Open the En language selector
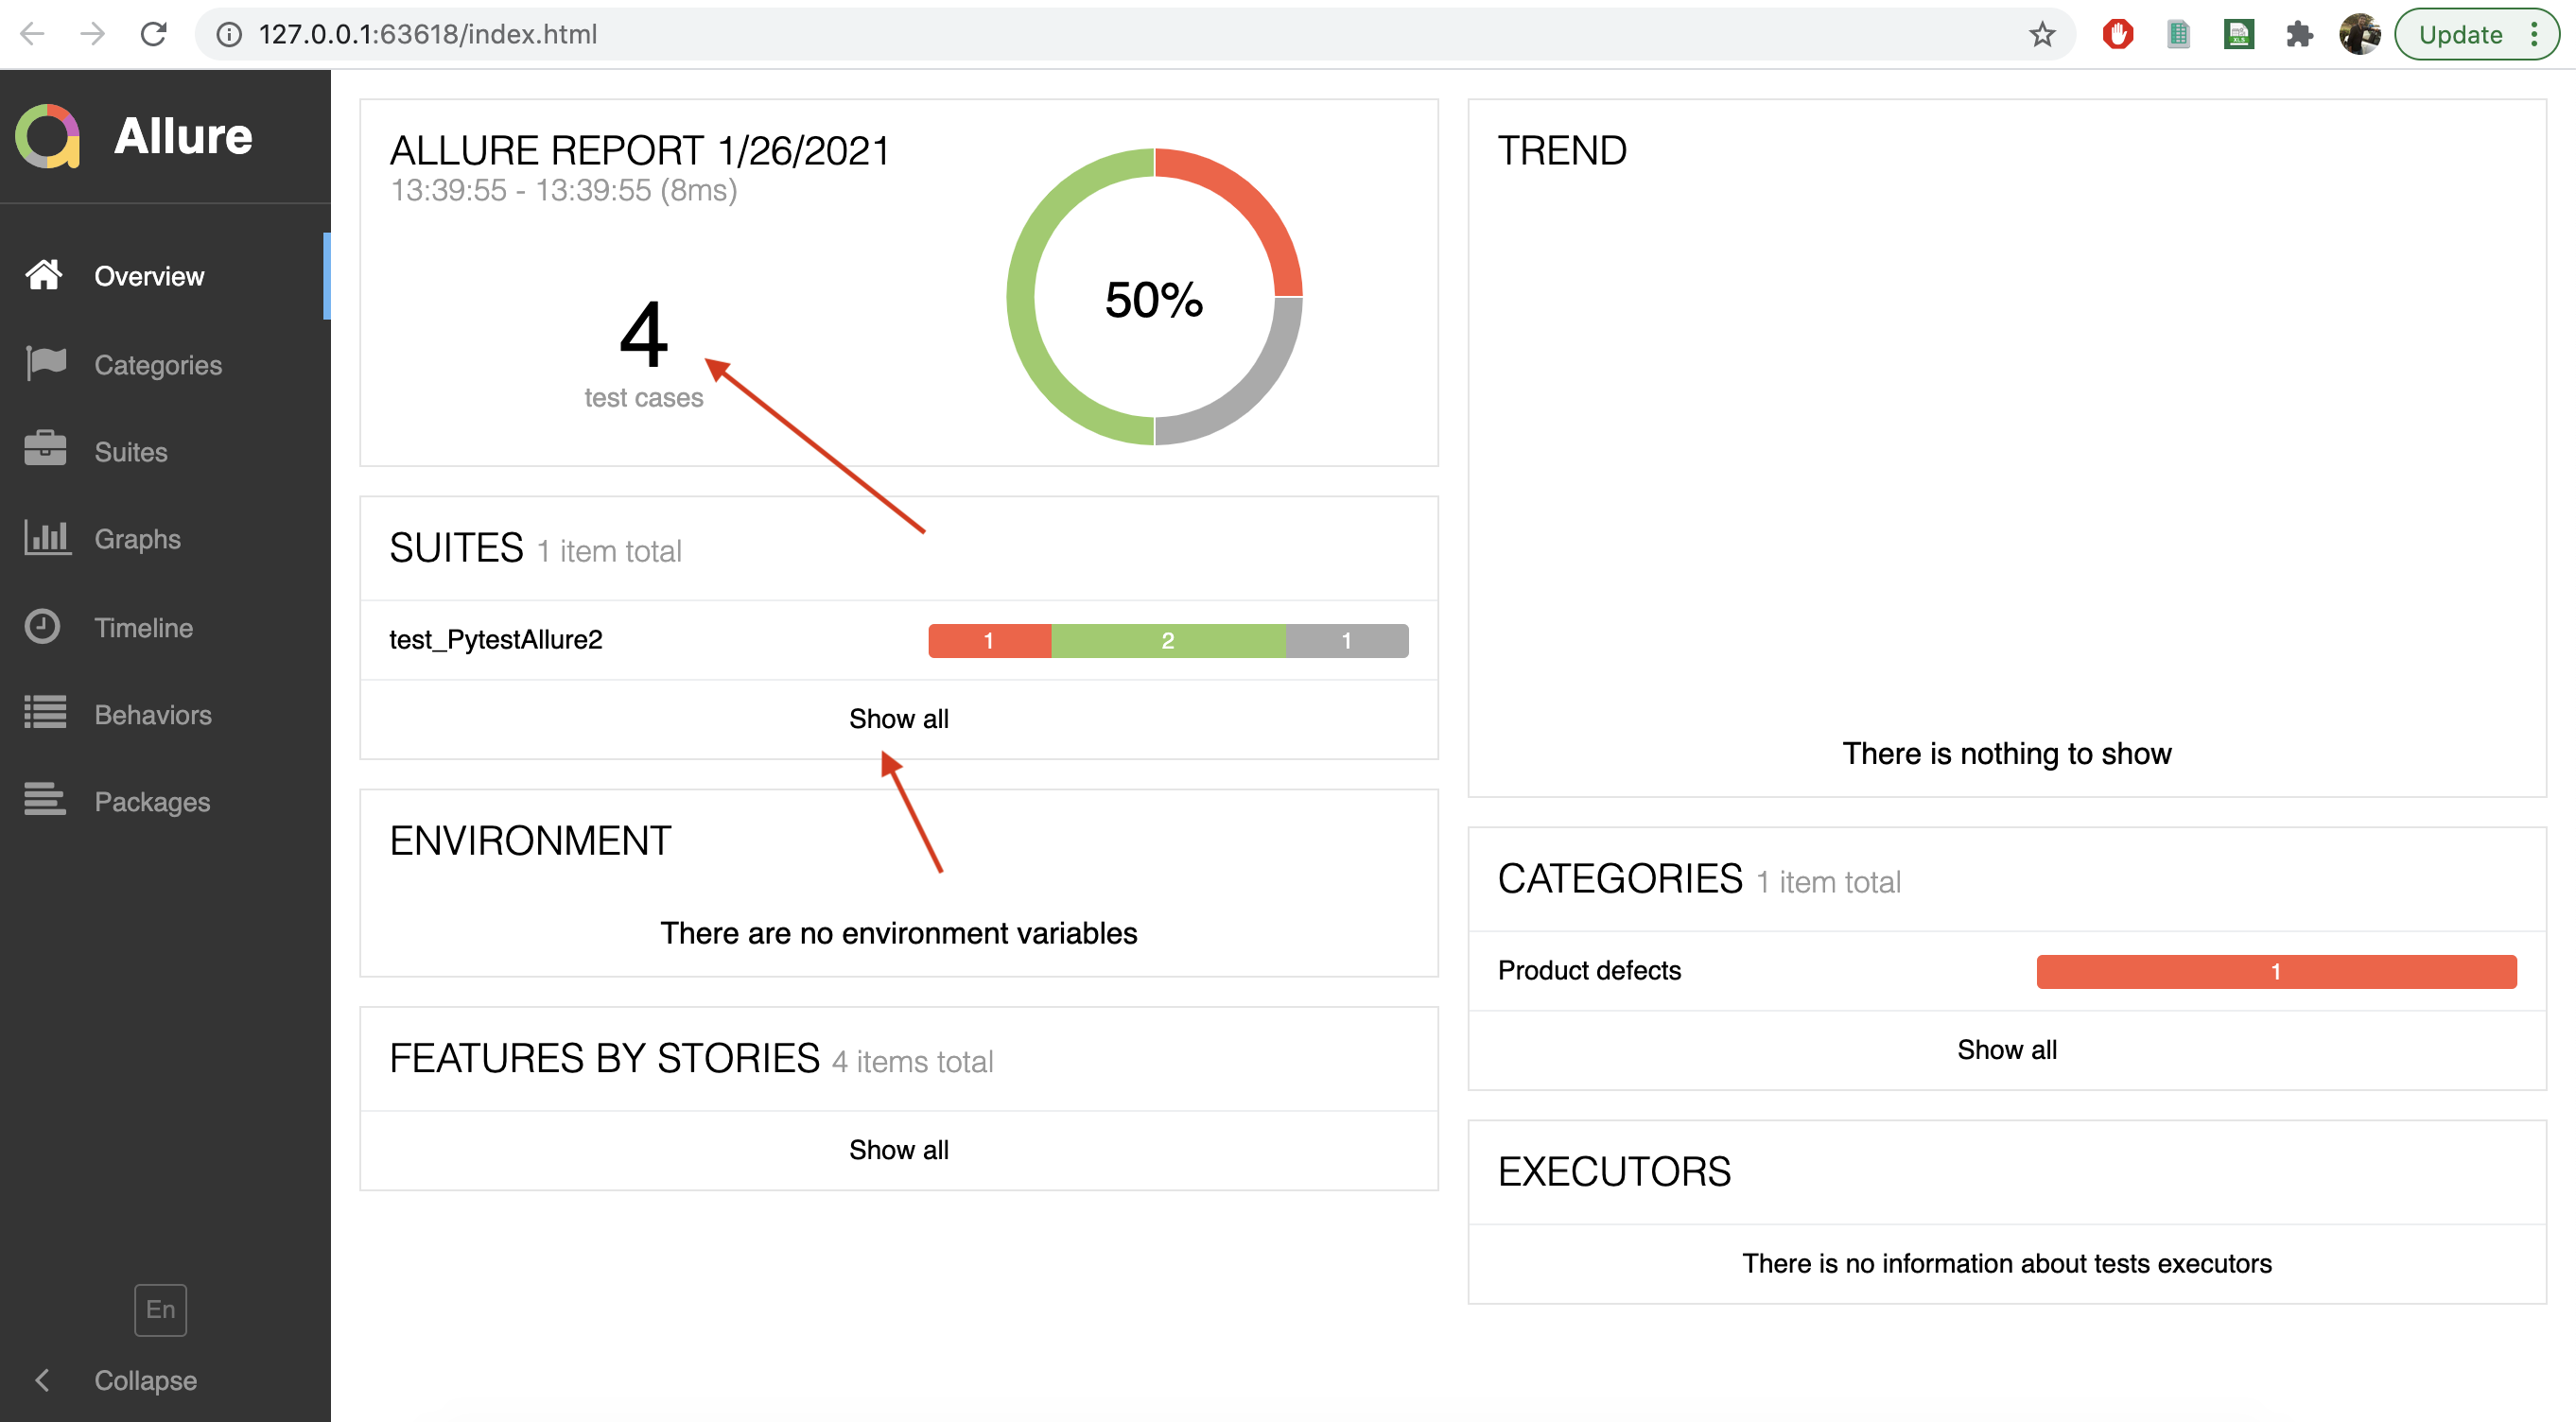This screenshot has height=1422, width=2576. tap(159, 1309)
